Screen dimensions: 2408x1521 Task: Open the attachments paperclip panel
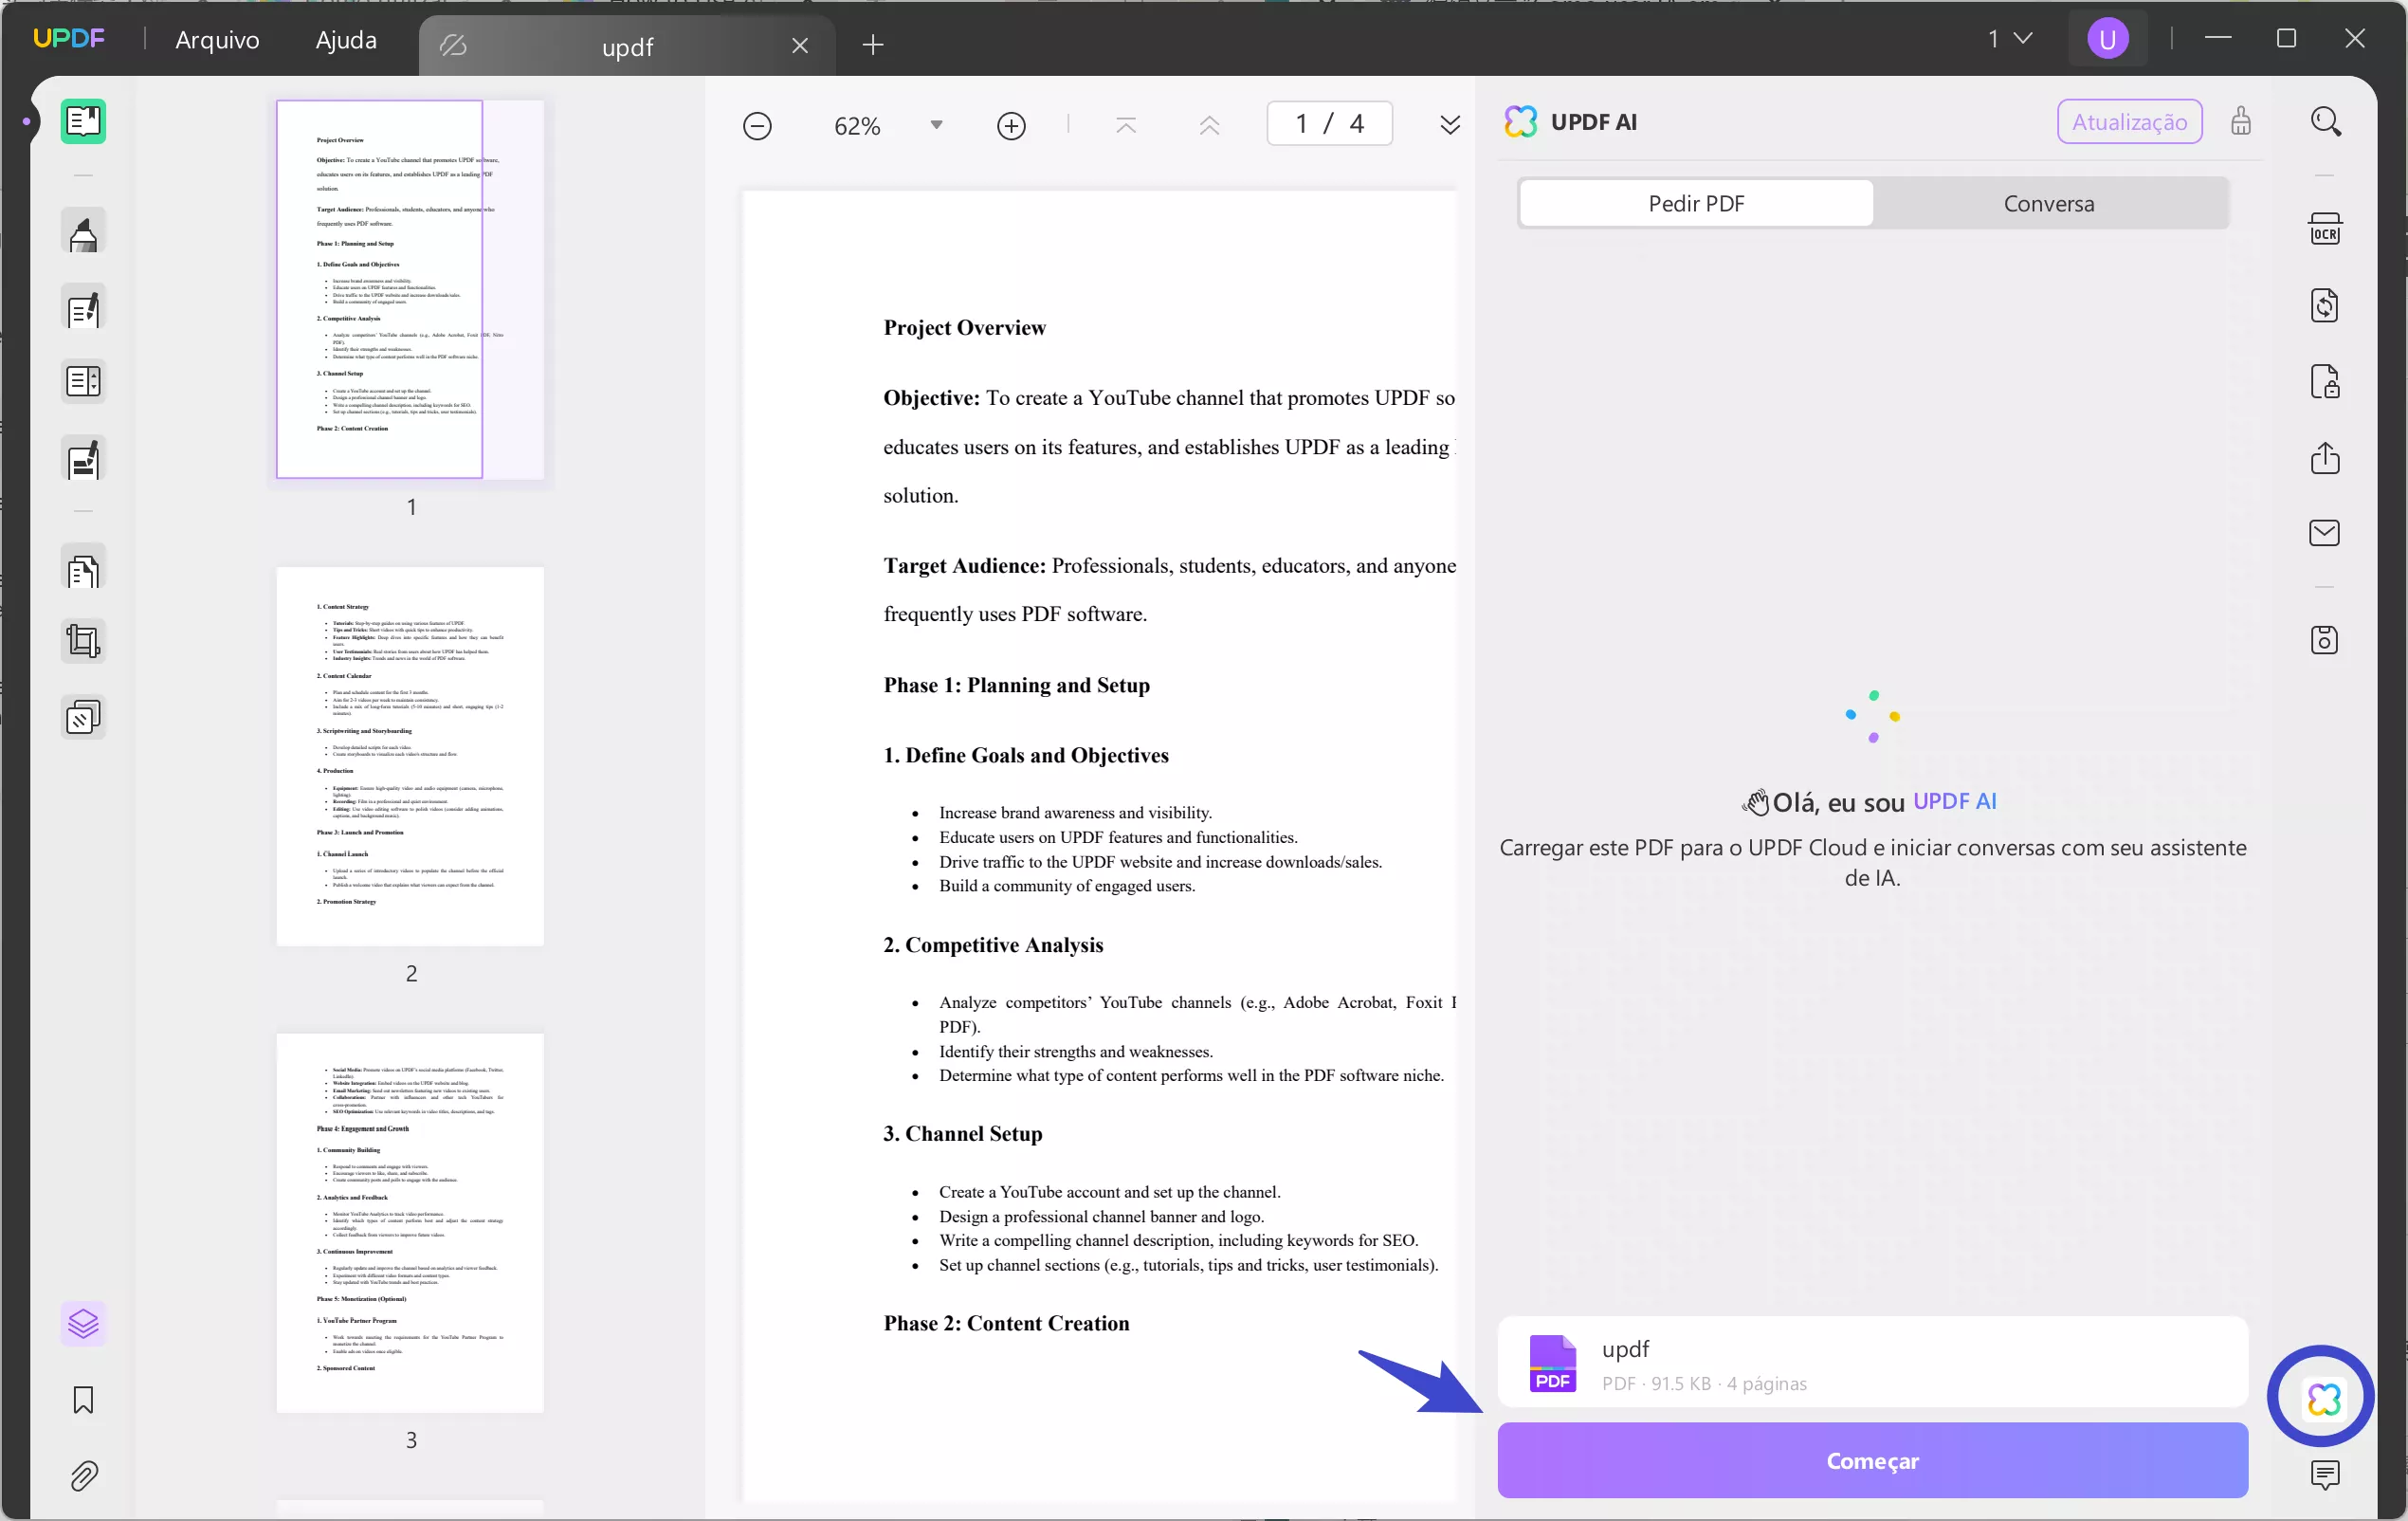83,1476
